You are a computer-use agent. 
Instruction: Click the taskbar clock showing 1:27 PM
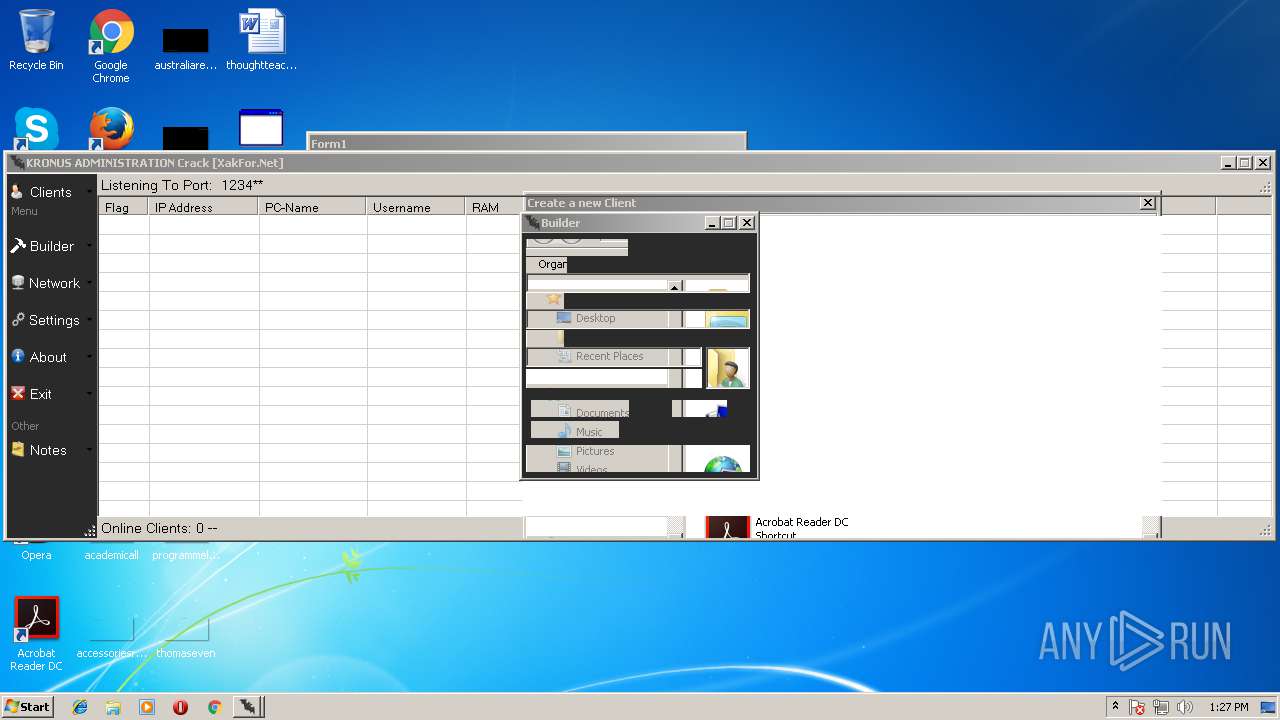pos(1228,707)
